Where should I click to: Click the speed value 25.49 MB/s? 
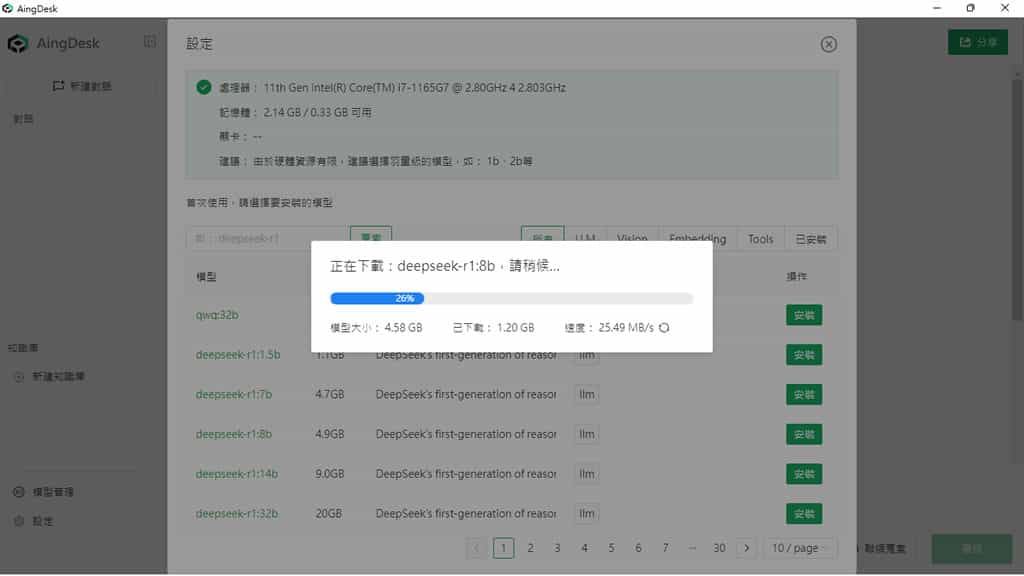[x=626, y=327]
